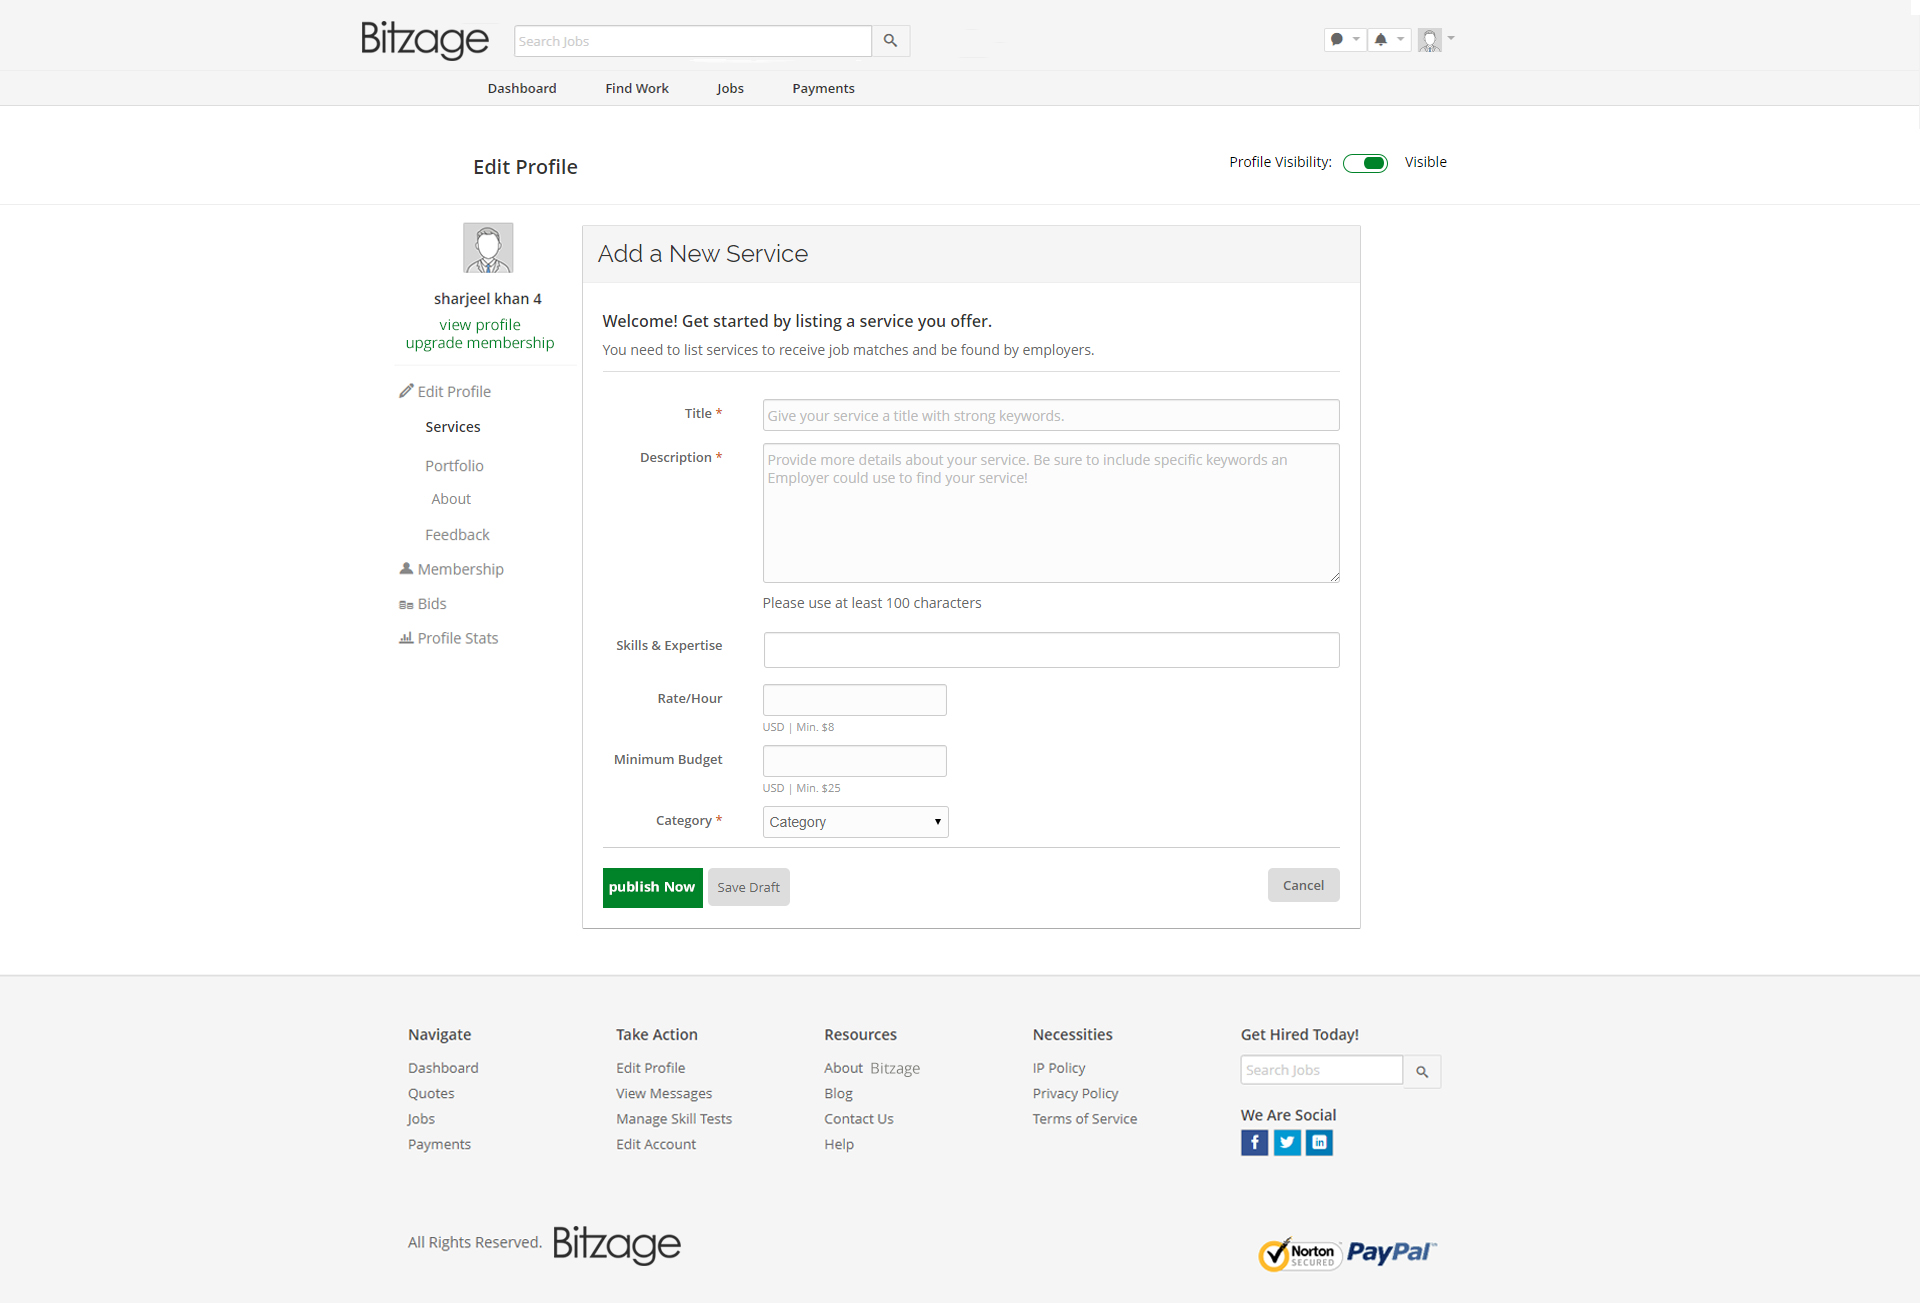The image size is (1920, 1303).
Task: Expand the user avatar menu in header
Action: (x=1436, y=40)
